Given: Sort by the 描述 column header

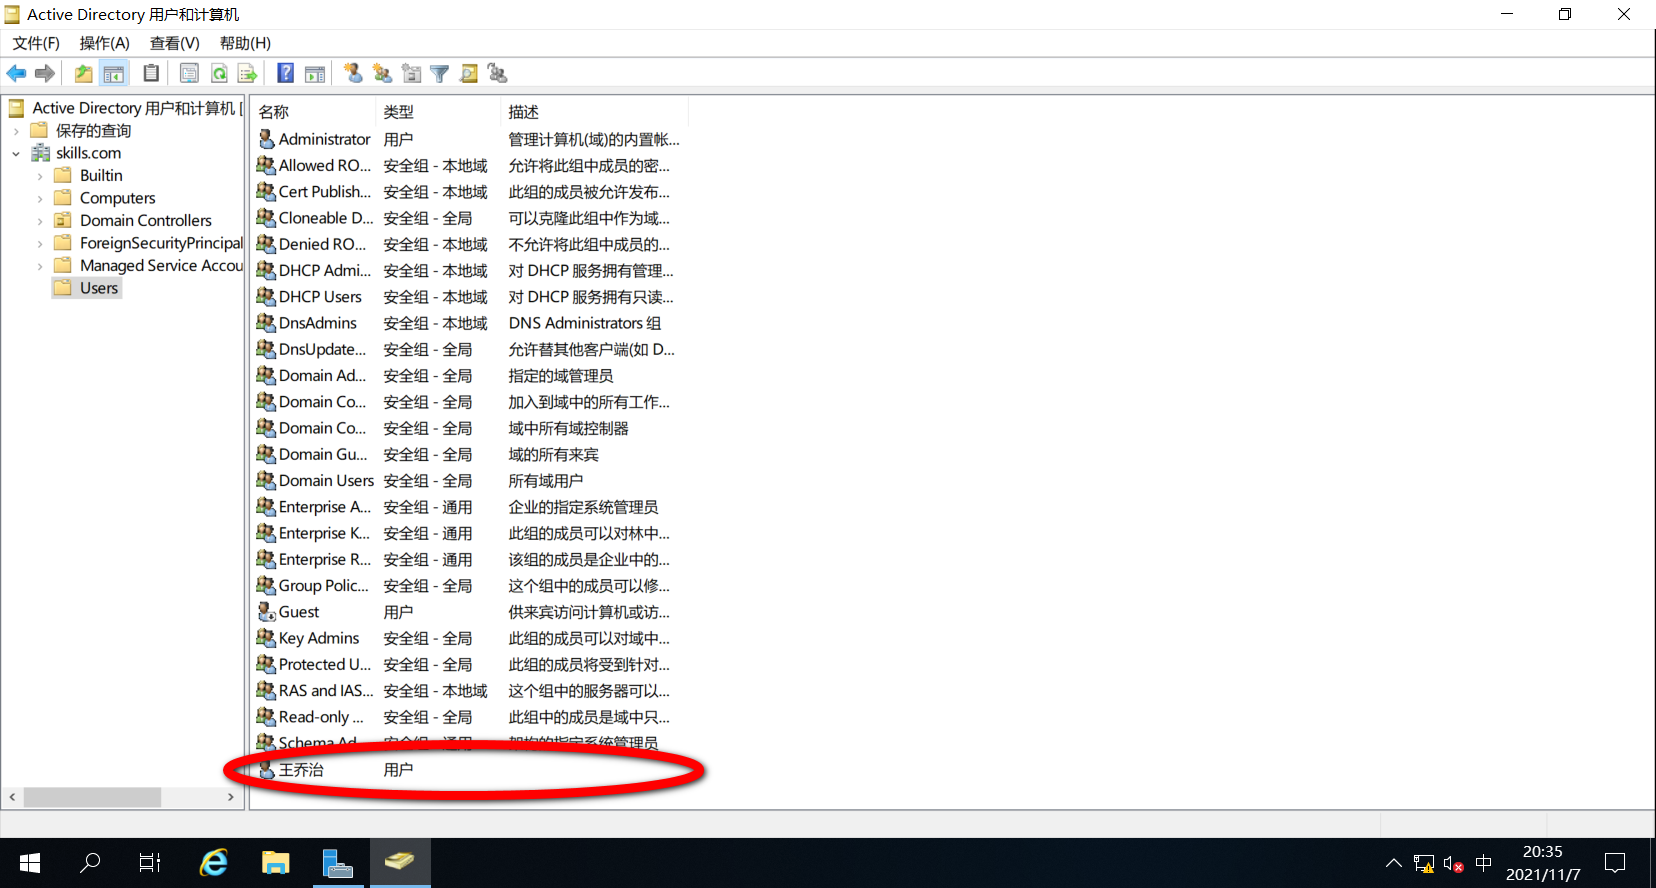Looking at the screenshot, I should click(x=594, y=112).
